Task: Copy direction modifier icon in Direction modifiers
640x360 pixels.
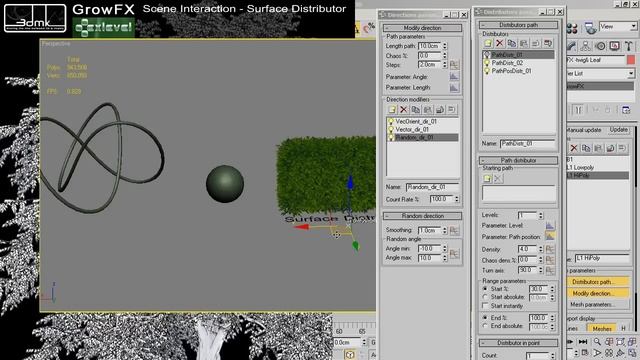Action: click(x=416, y=109)
